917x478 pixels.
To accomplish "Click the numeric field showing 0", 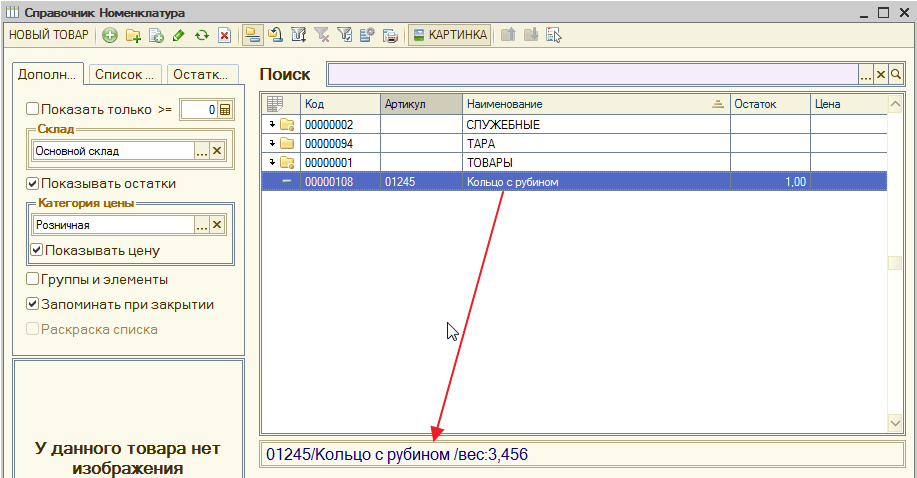I will [x=199, y=109].
